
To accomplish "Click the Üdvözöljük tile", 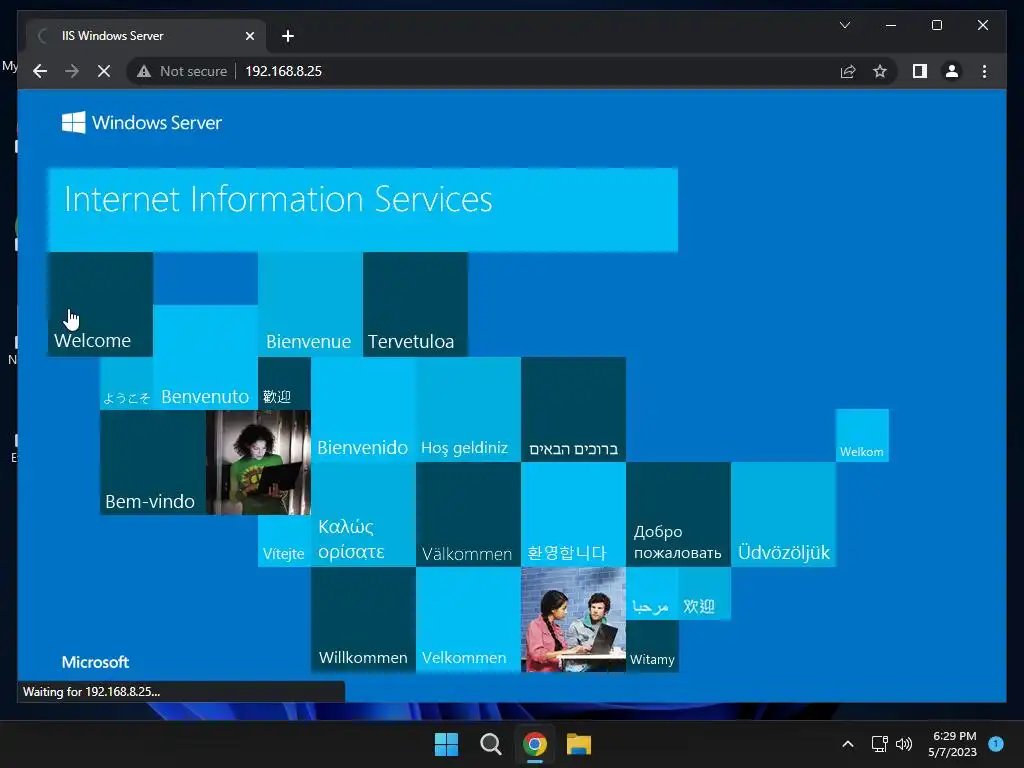I will [x=784, y=515].
